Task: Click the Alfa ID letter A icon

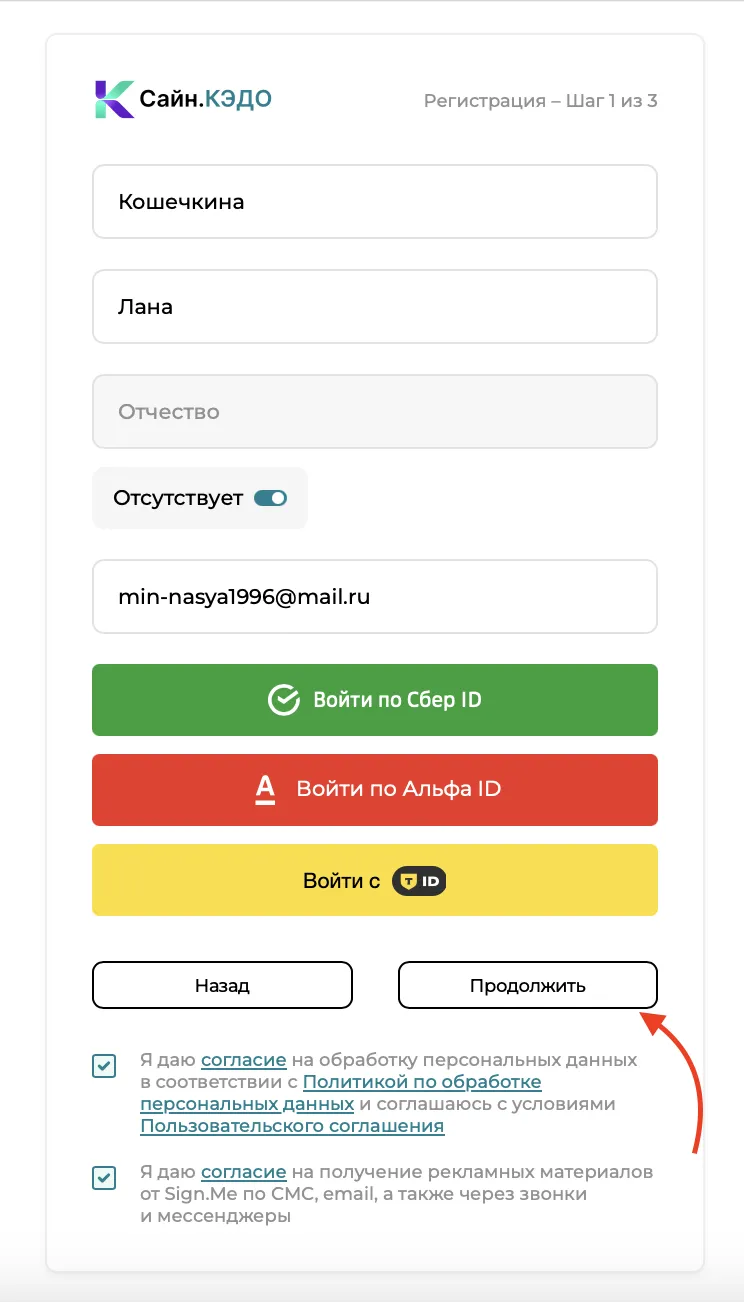Action: (265, 789)
